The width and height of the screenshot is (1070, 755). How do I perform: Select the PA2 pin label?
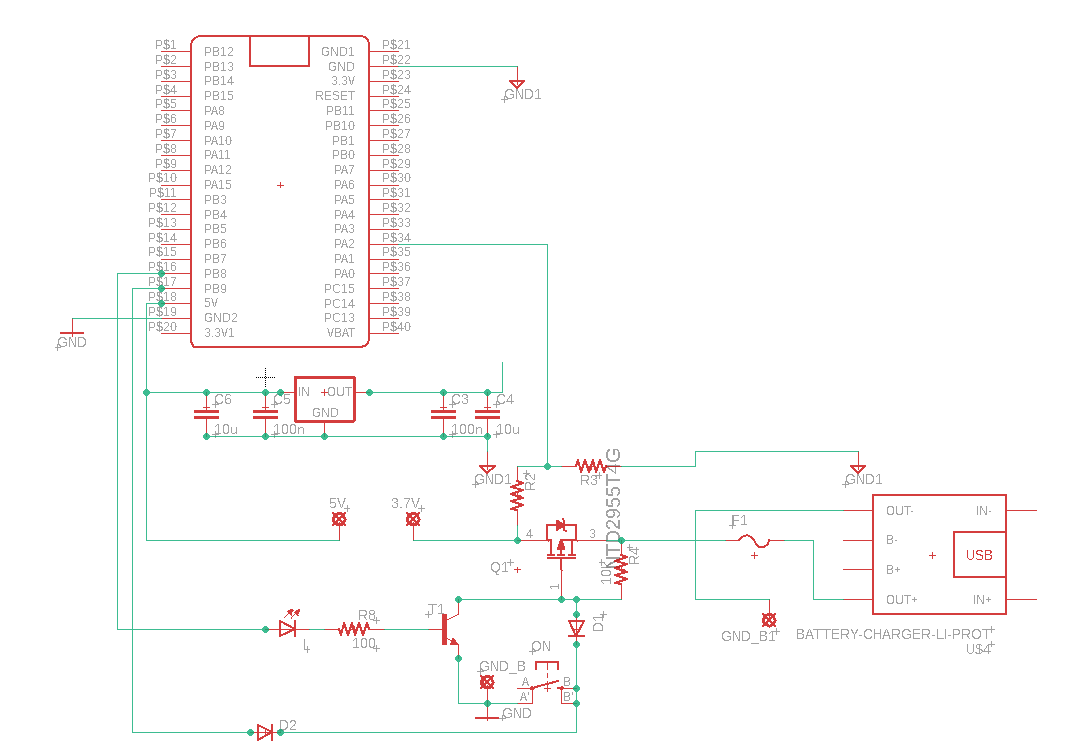click(x=344, y=244)
